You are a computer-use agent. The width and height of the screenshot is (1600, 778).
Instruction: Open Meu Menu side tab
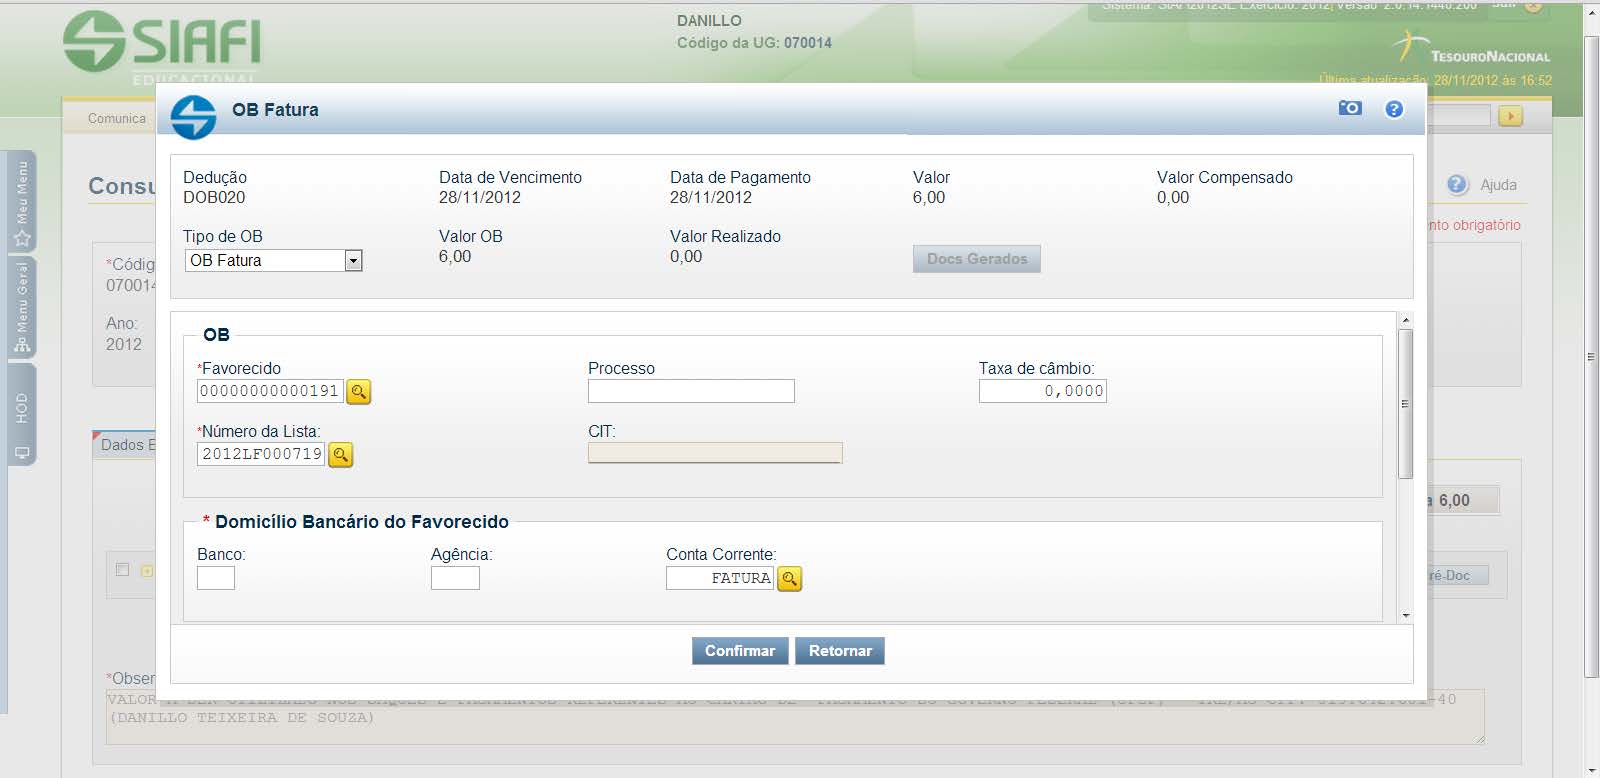[22, 201]
